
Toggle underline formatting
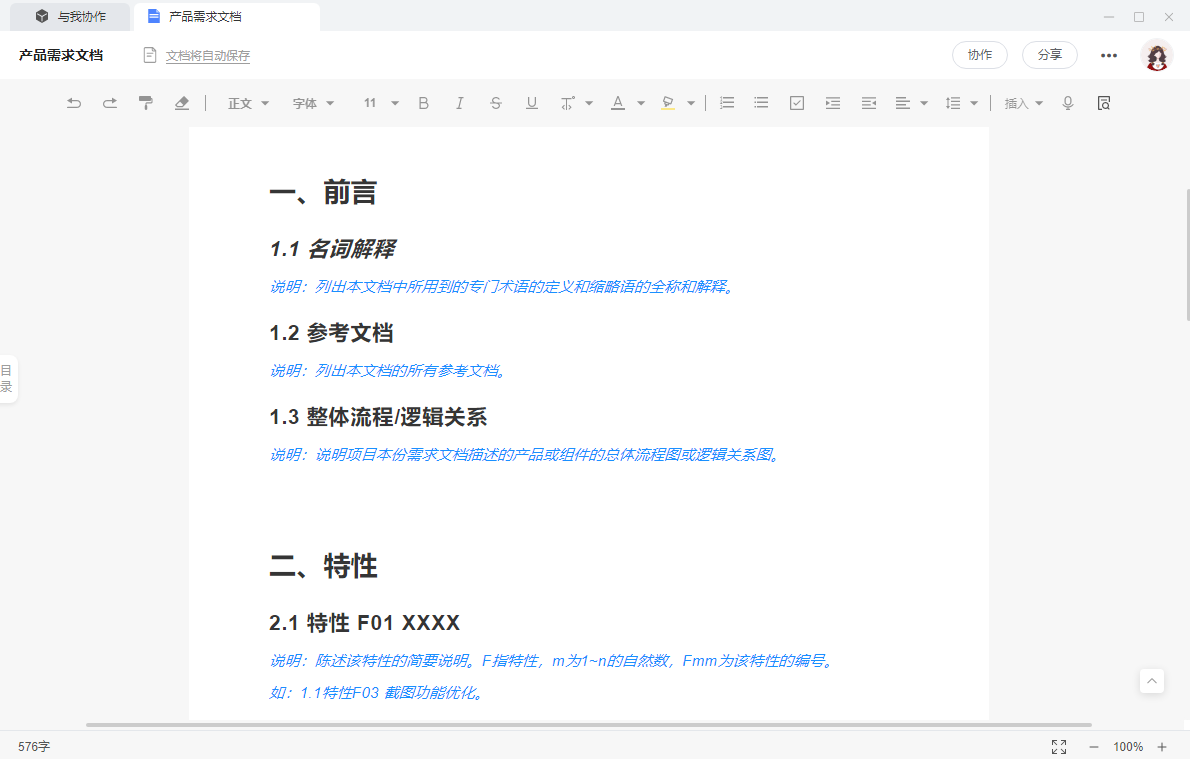click(x=532, y=103)
